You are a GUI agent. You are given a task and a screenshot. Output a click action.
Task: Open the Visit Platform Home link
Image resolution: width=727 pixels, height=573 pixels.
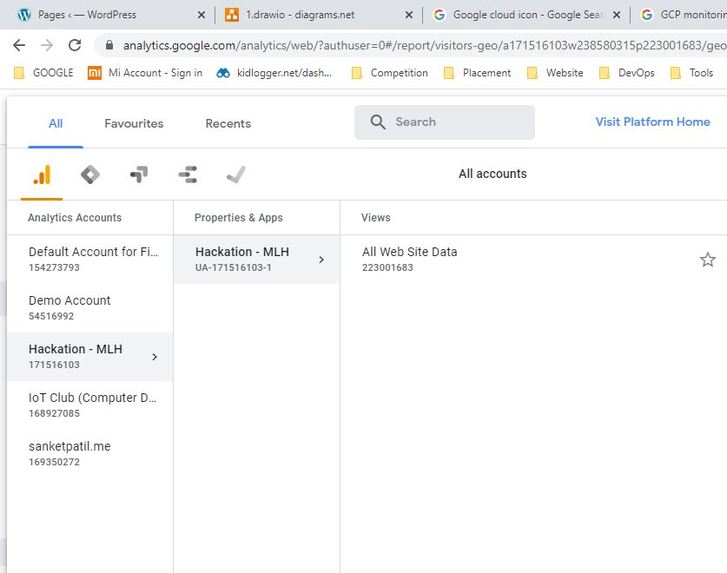pos(652,122)
